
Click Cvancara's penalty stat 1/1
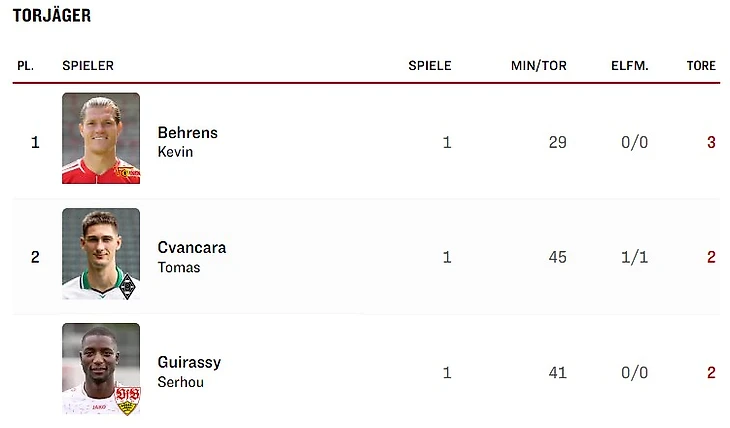click(x=634, y=258)
